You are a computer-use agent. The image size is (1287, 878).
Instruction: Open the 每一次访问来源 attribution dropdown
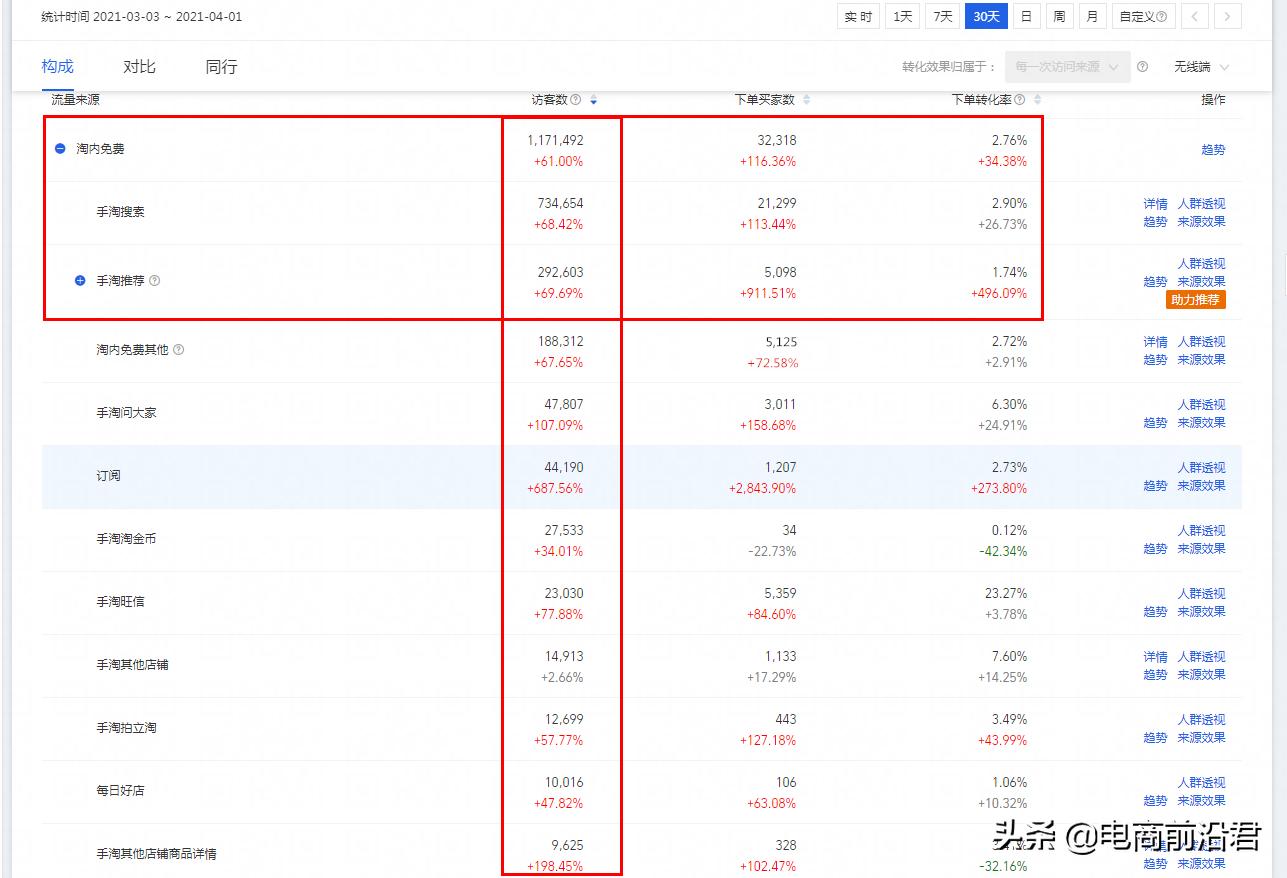(x=1065, y=67)
